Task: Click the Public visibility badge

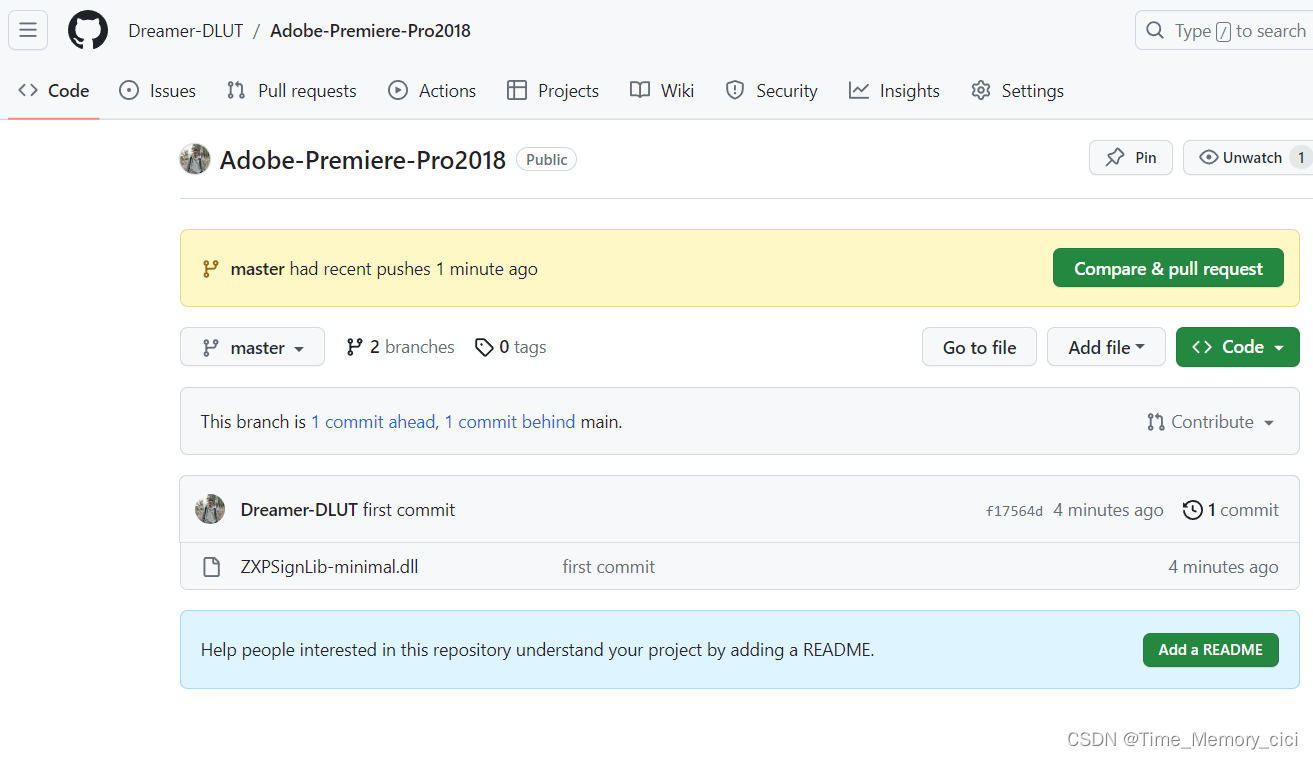Action: (x=546, y=160)
